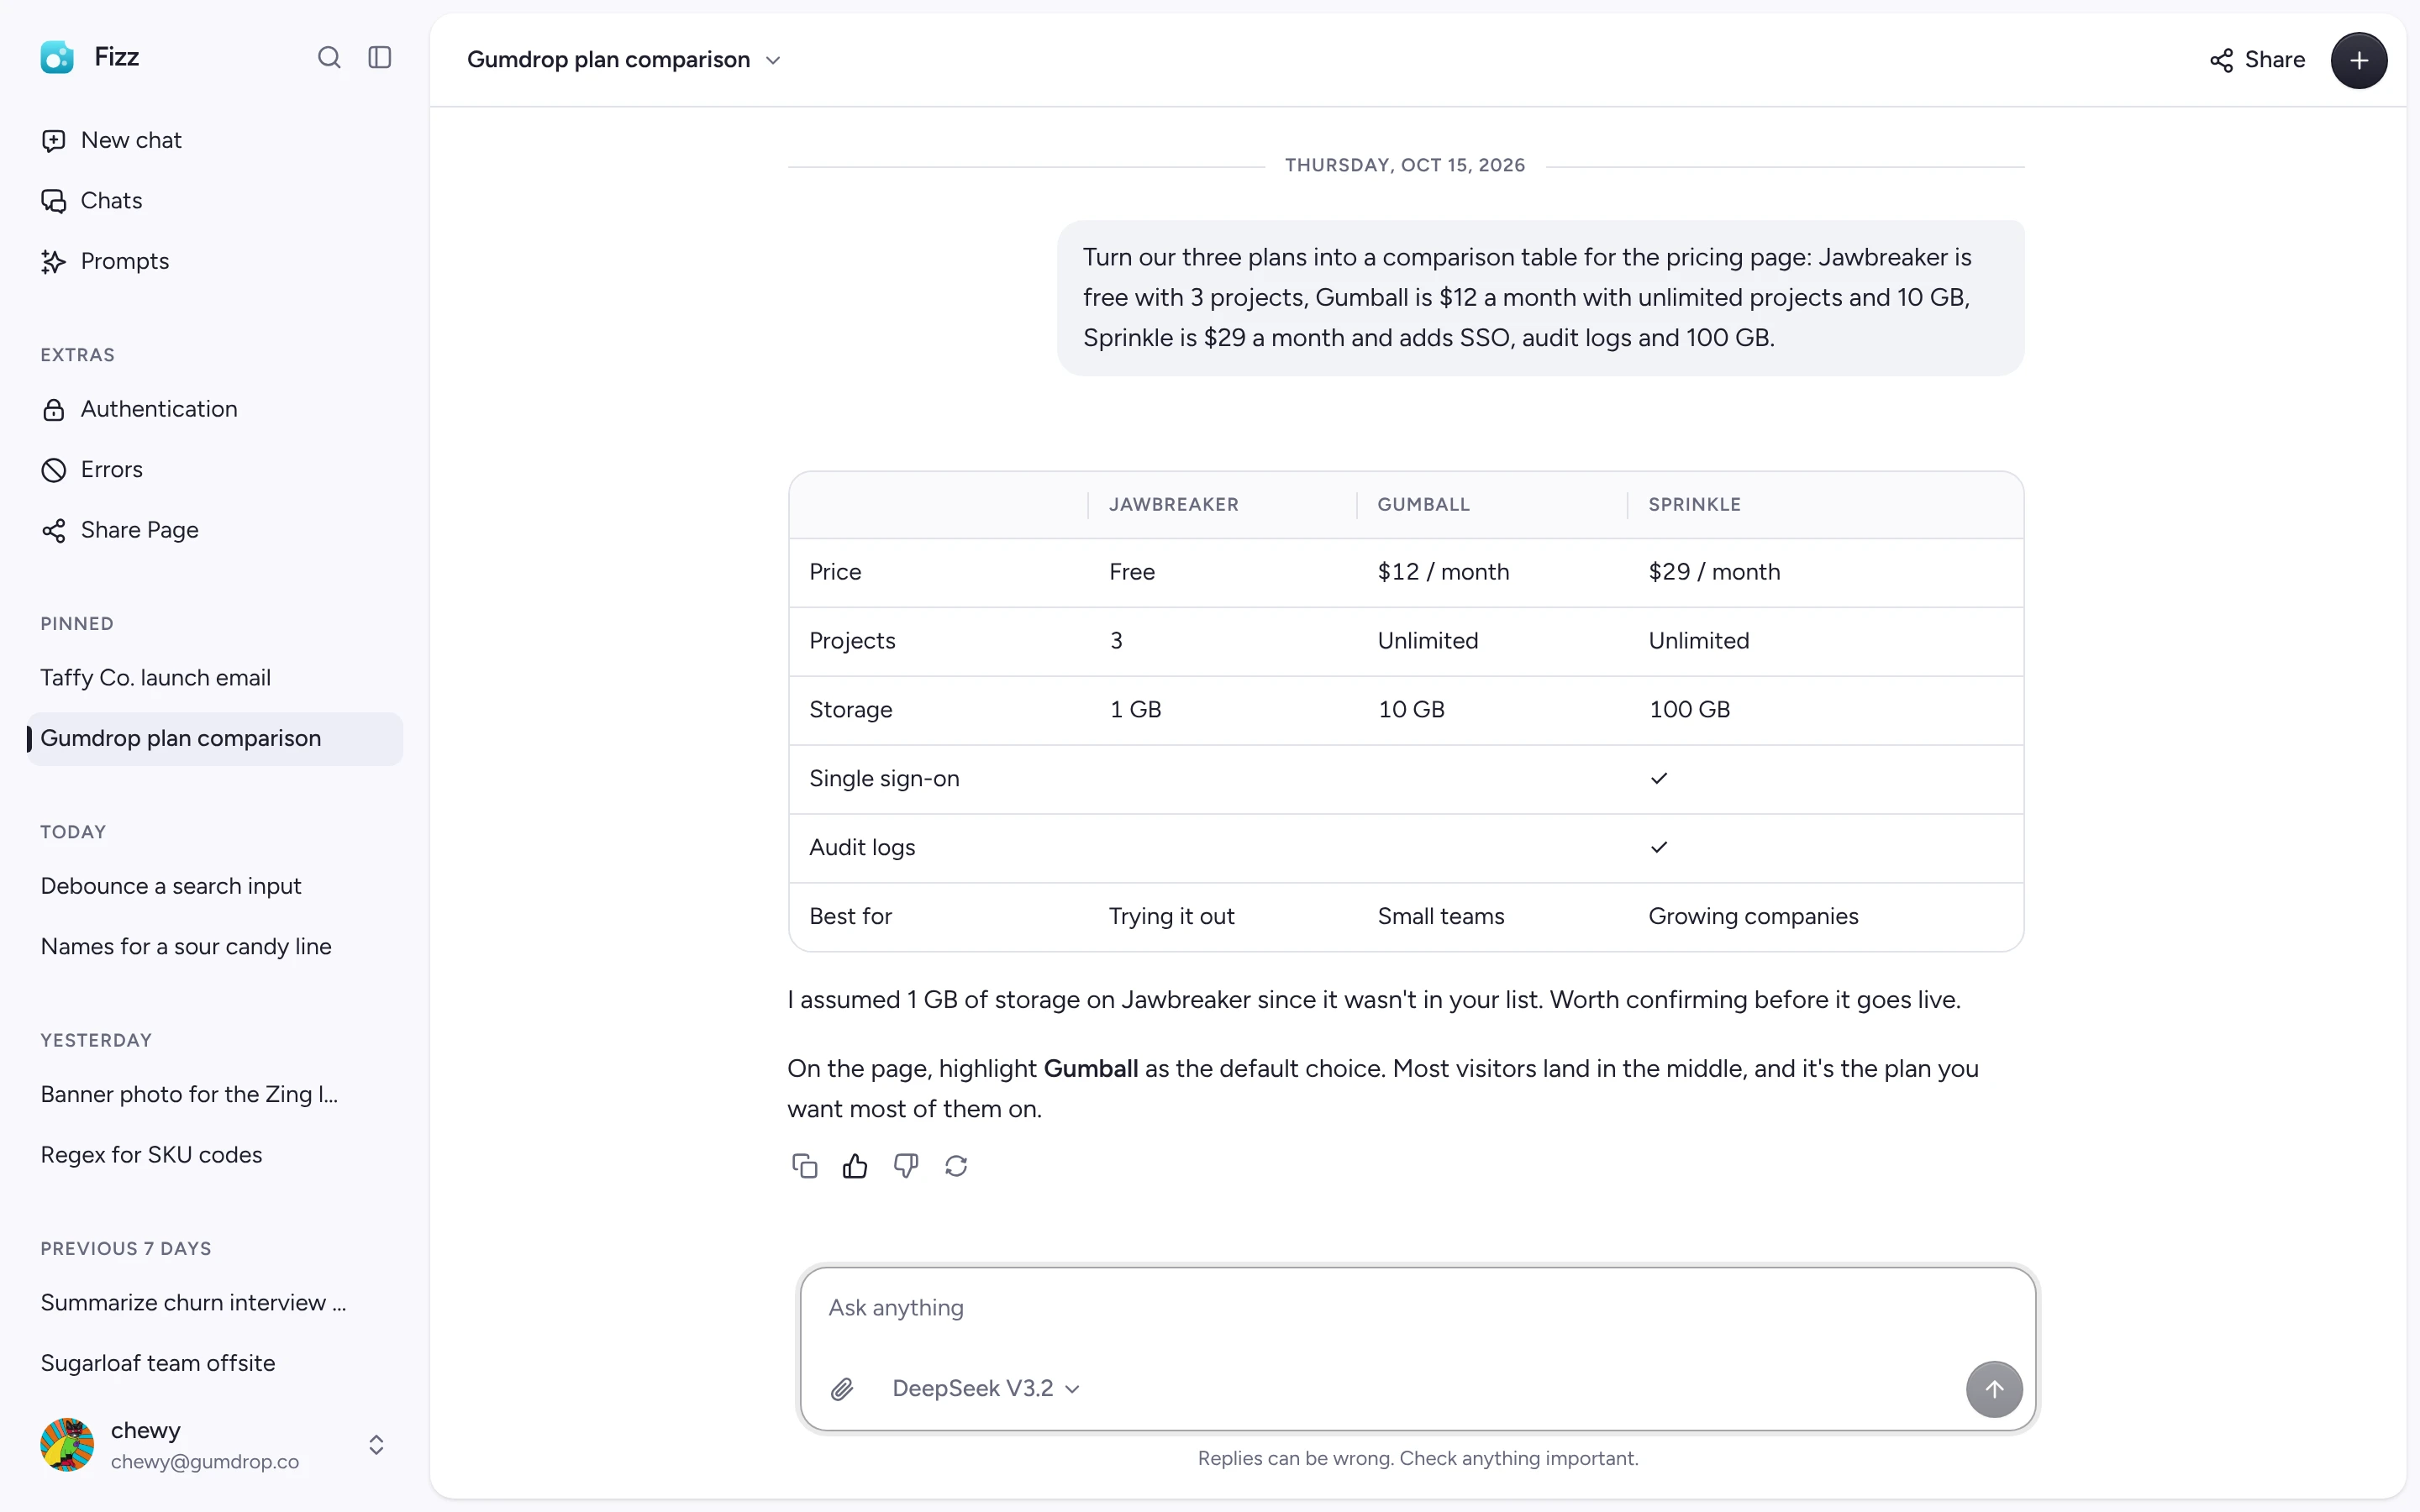The image size is (2420, 1512).
Task: Collapse the sidebar with the panel icon
Action: pos(380,57)
